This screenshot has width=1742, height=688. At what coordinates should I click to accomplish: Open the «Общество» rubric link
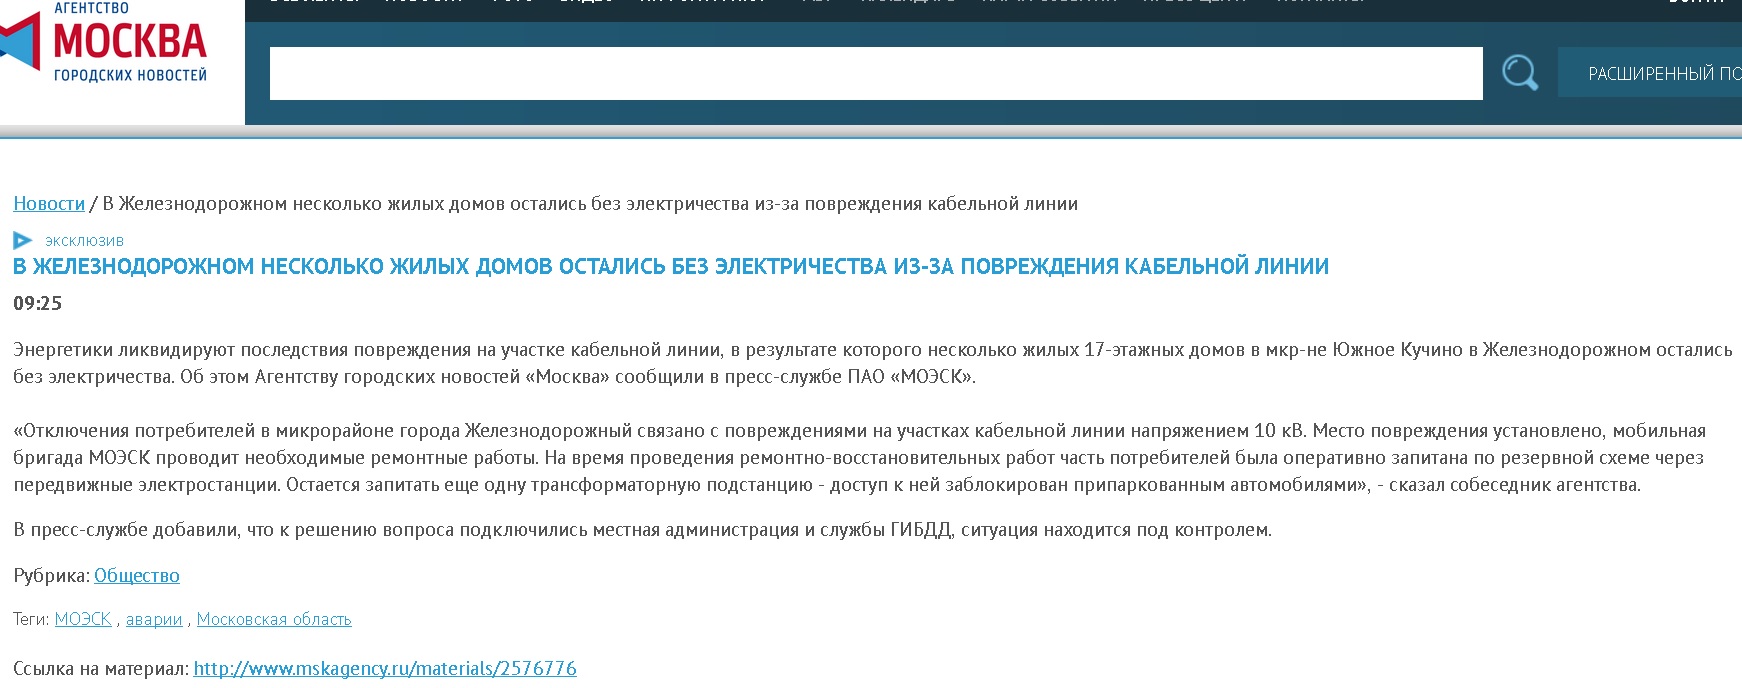pyautogui.click(x=137, y=576)
